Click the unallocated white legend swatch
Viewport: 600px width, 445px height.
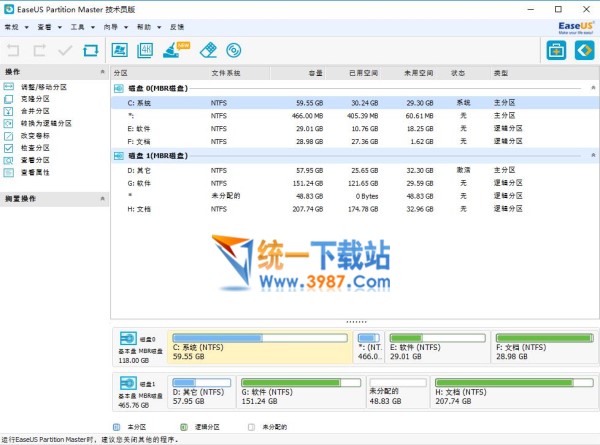pos(251,427)
